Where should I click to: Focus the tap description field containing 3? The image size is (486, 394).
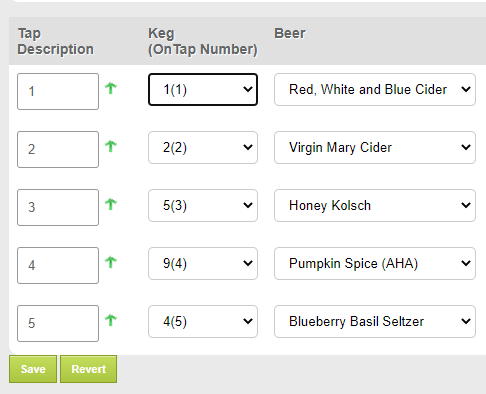pos(58,207)
